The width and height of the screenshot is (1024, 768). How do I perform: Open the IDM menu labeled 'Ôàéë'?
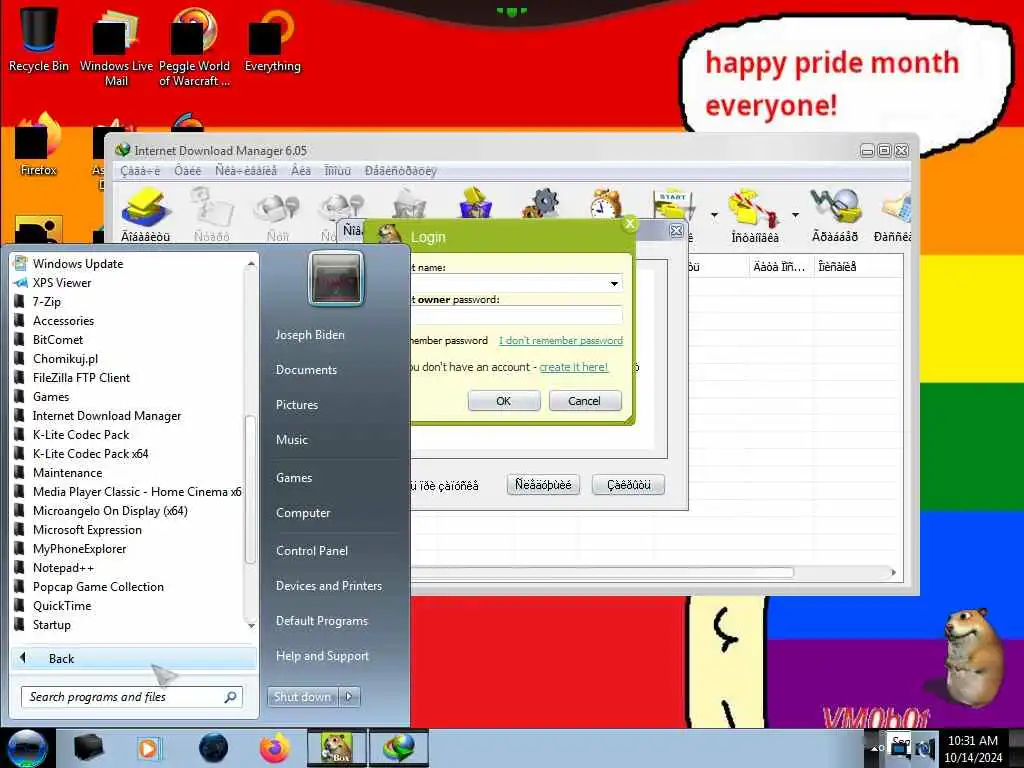pyautogui.click(x=187, y=170)
